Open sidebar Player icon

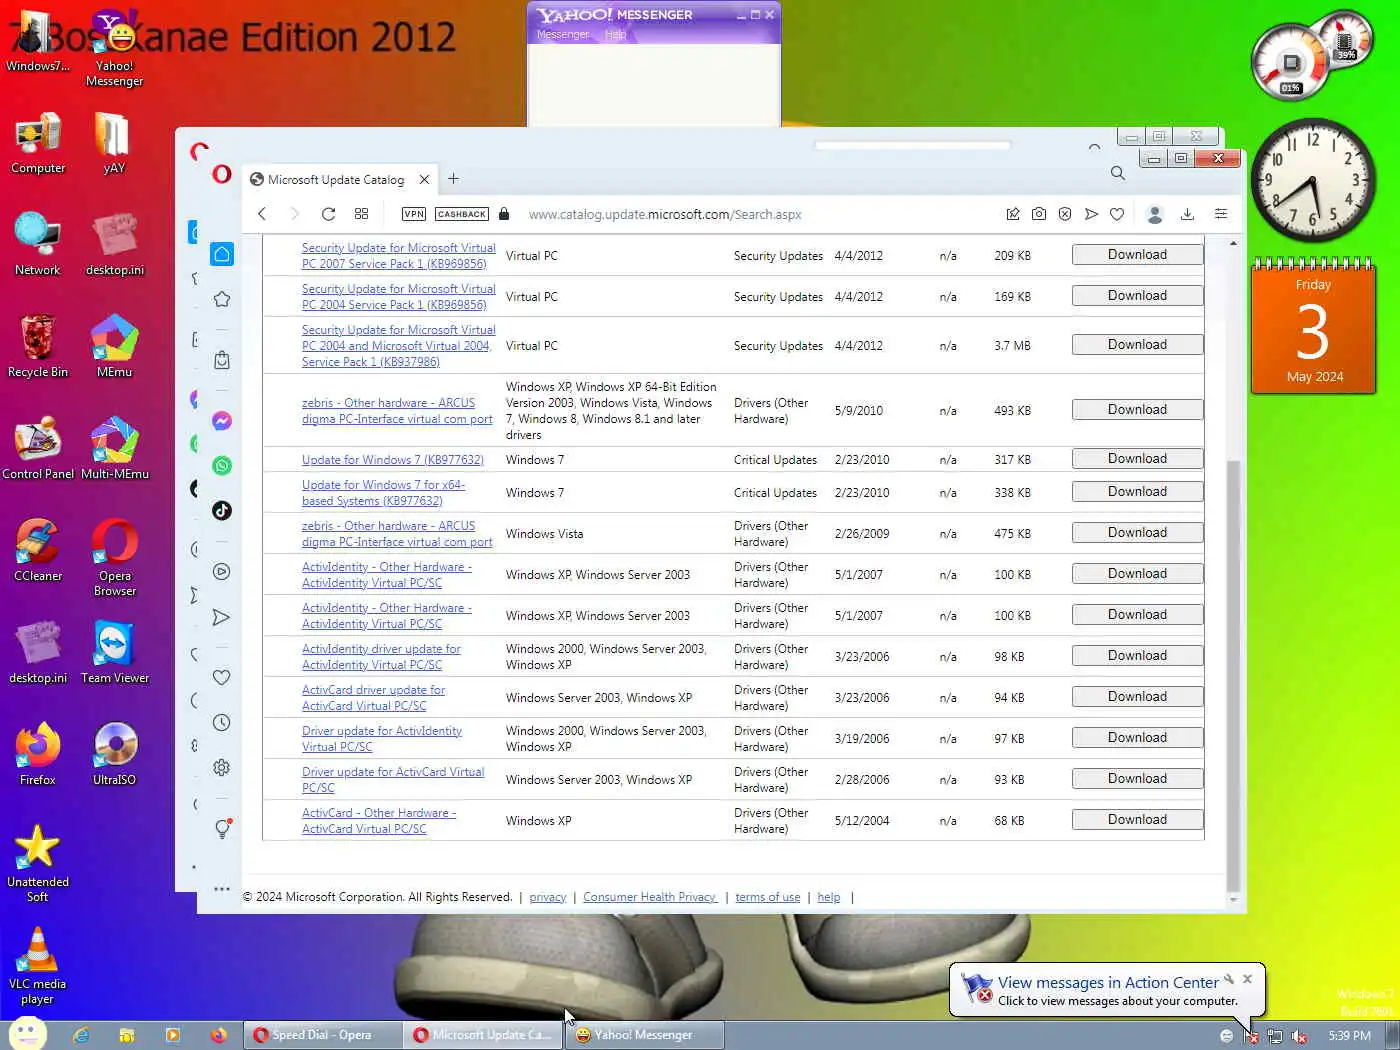(x=222, y=572)
